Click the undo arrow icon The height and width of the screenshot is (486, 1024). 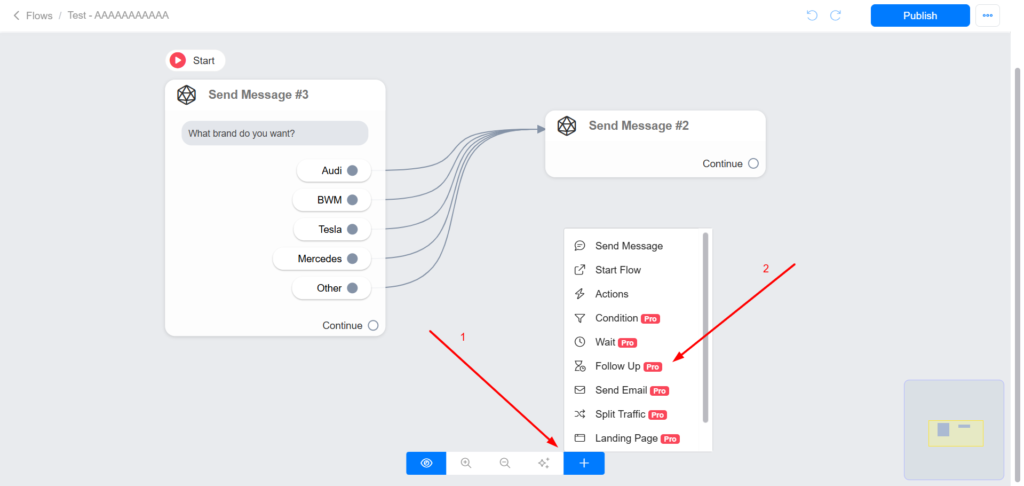click(812, 16)
